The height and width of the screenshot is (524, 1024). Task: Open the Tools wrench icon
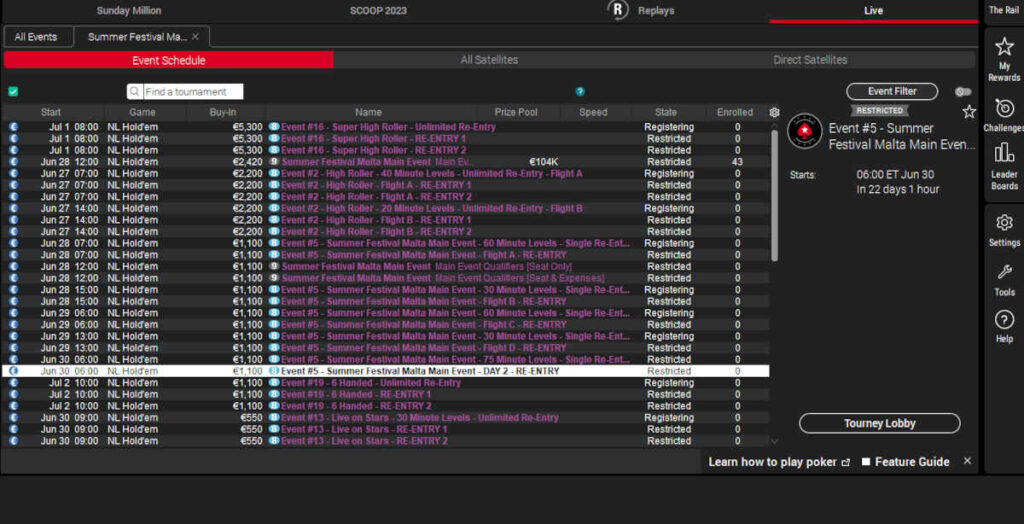coord(1004,278)
